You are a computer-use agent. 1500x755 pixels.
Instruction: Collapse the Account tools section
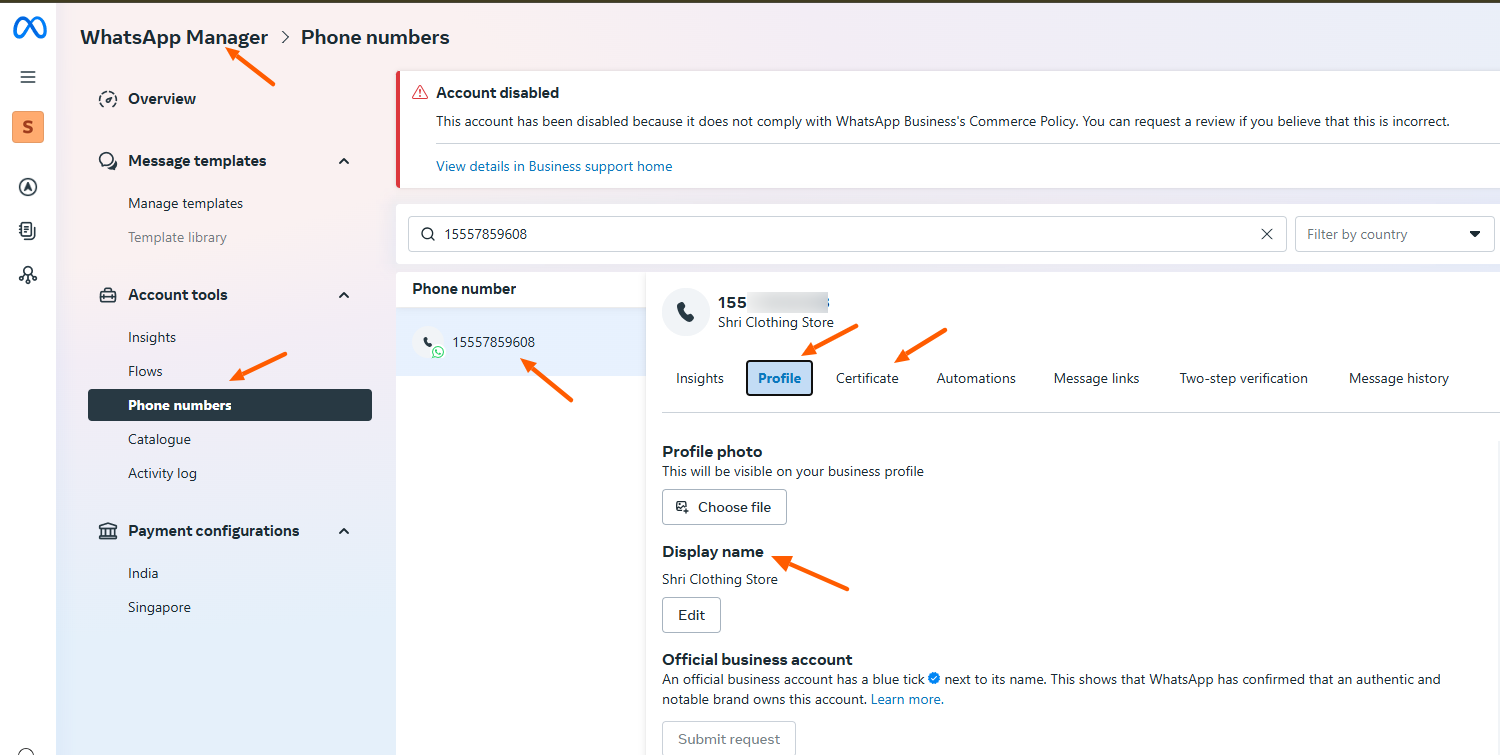tap(344, 295)
